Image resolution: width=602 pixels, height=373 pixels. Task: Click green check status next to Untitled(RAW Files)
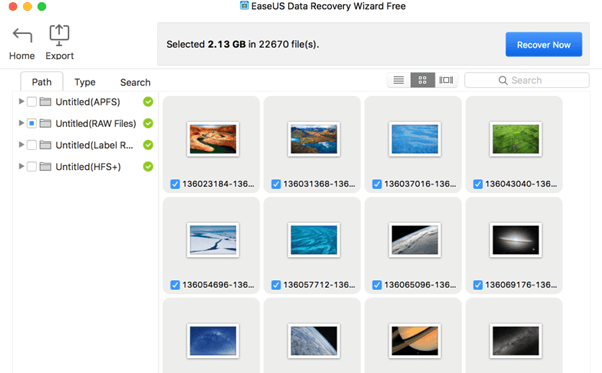tap(148, 123)
